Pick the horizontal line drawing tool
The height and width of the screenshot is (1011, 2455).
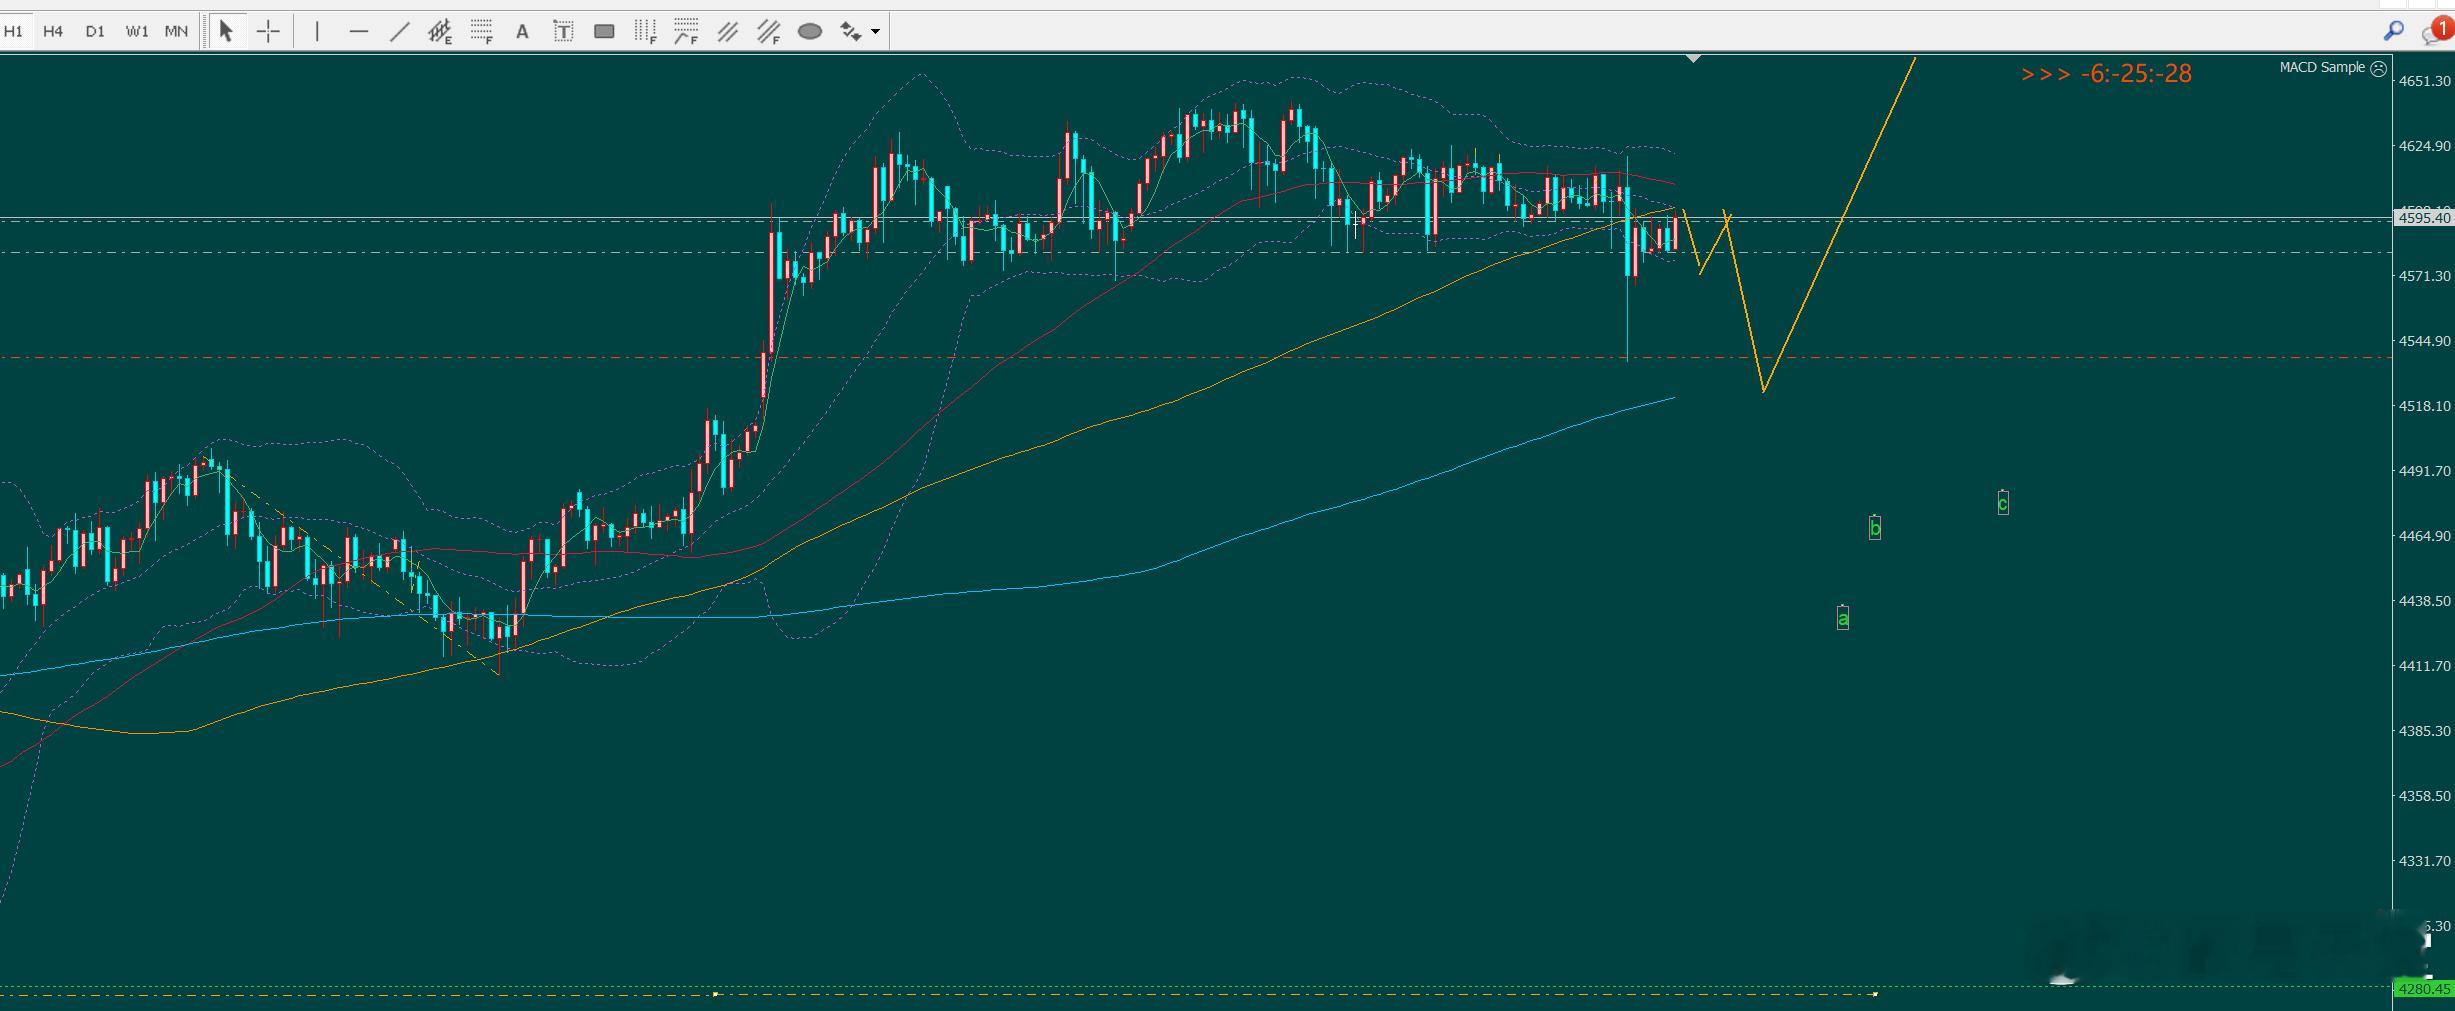click(x=358, y=32)
